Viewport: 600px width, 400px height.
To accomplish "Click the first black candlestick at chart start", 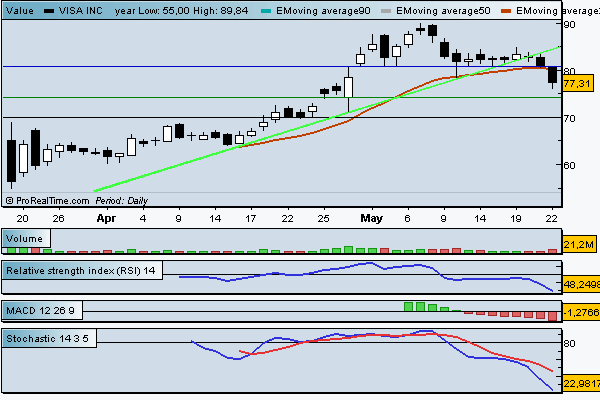I will coord(11,161).
